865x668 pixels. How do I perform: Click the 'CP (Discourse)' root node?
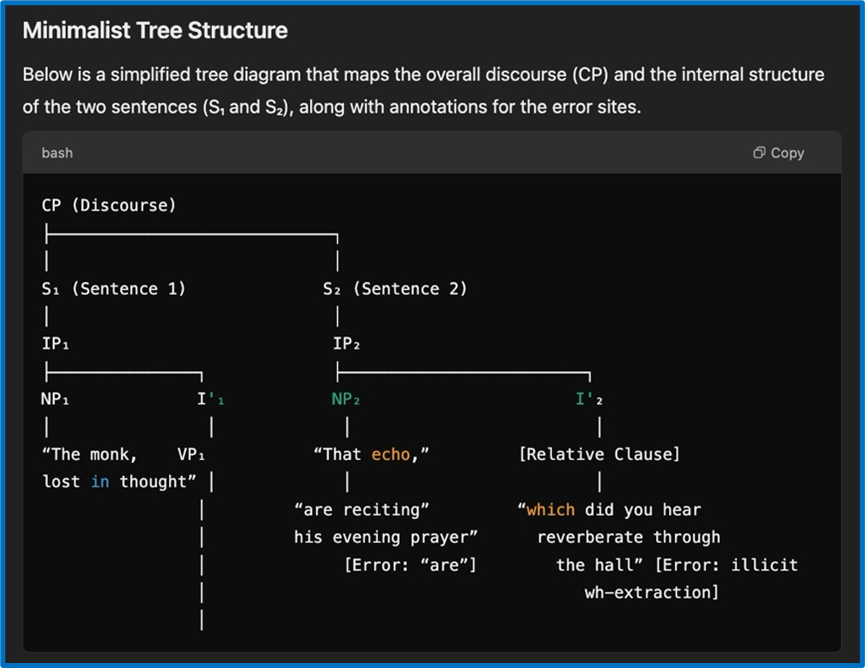click(109, 205)
